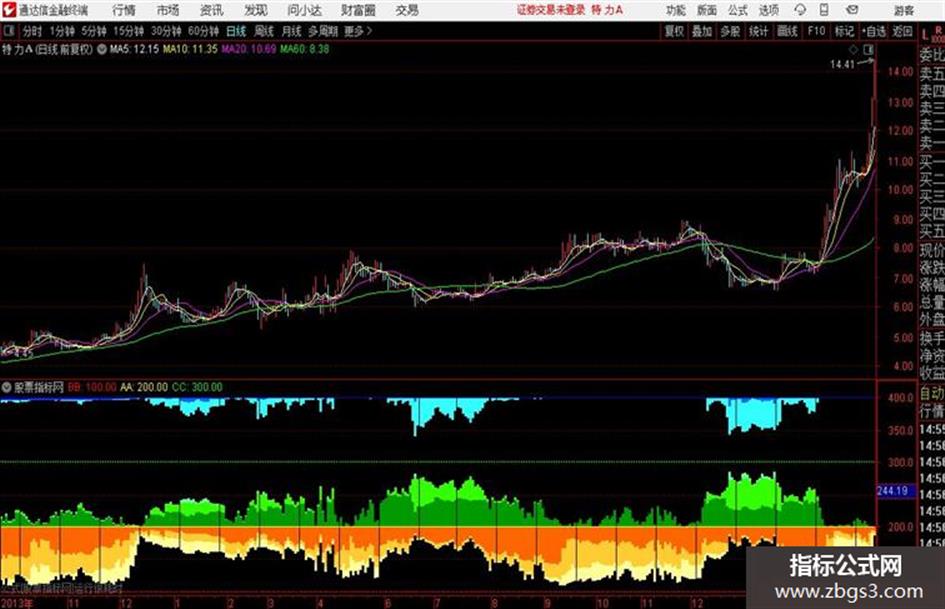
Task: Open the mobile phone icon in title bar
Action: (824, 10)
